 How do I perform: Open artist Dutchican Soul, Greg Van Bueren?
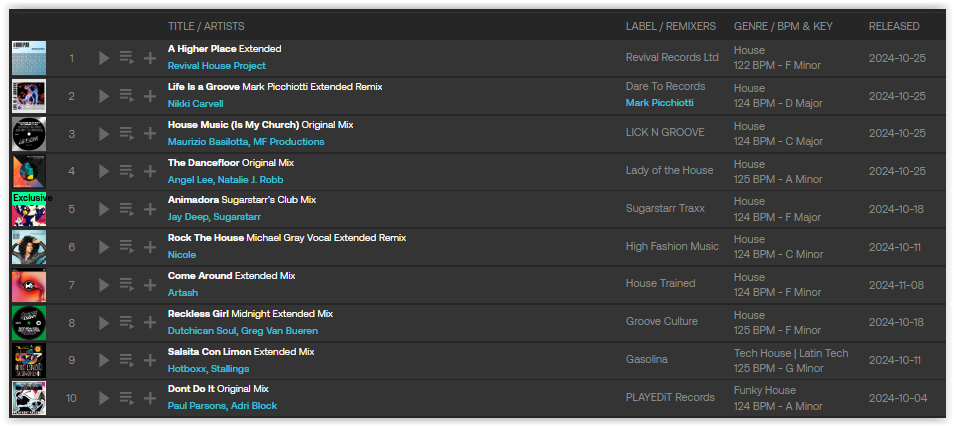click(243, 331)
